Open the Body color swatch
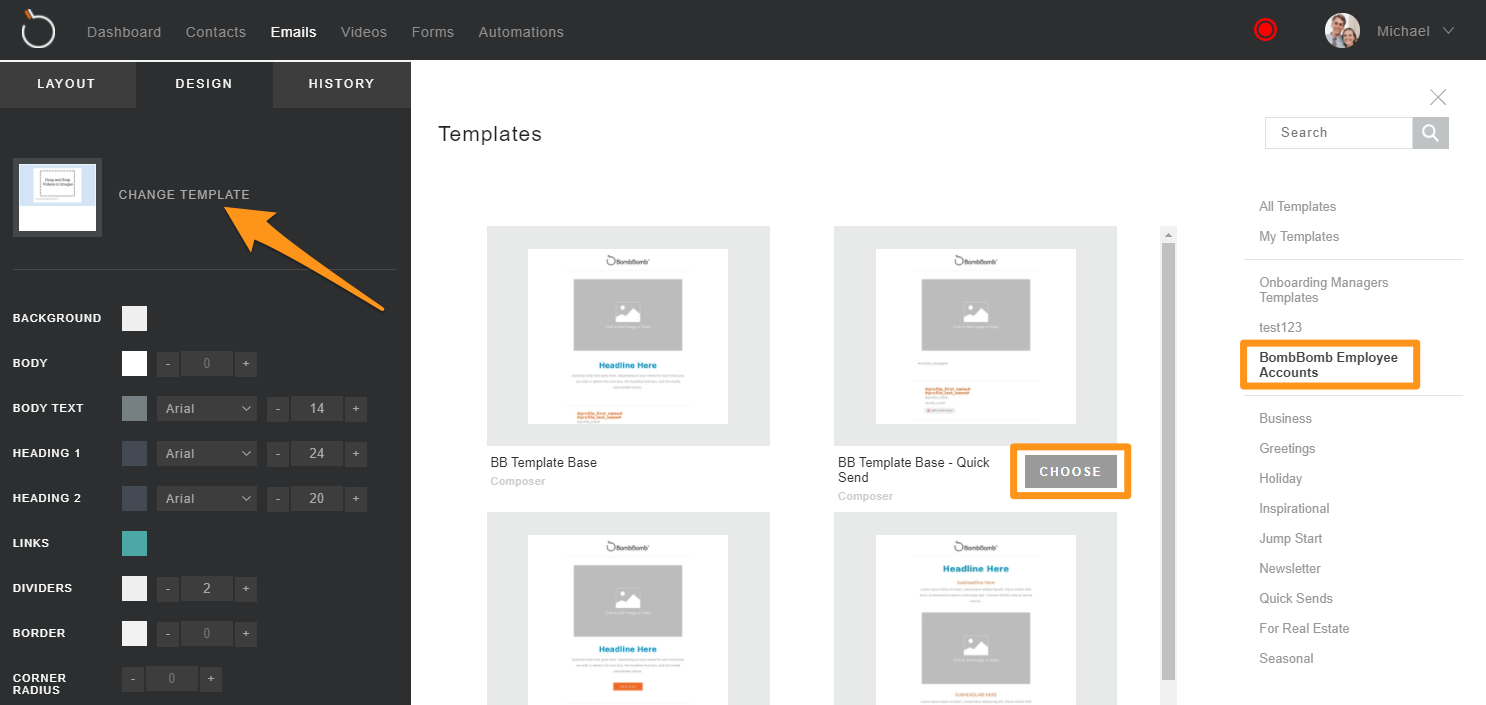This screenshot has height=705, width=1486. [134, 363]
